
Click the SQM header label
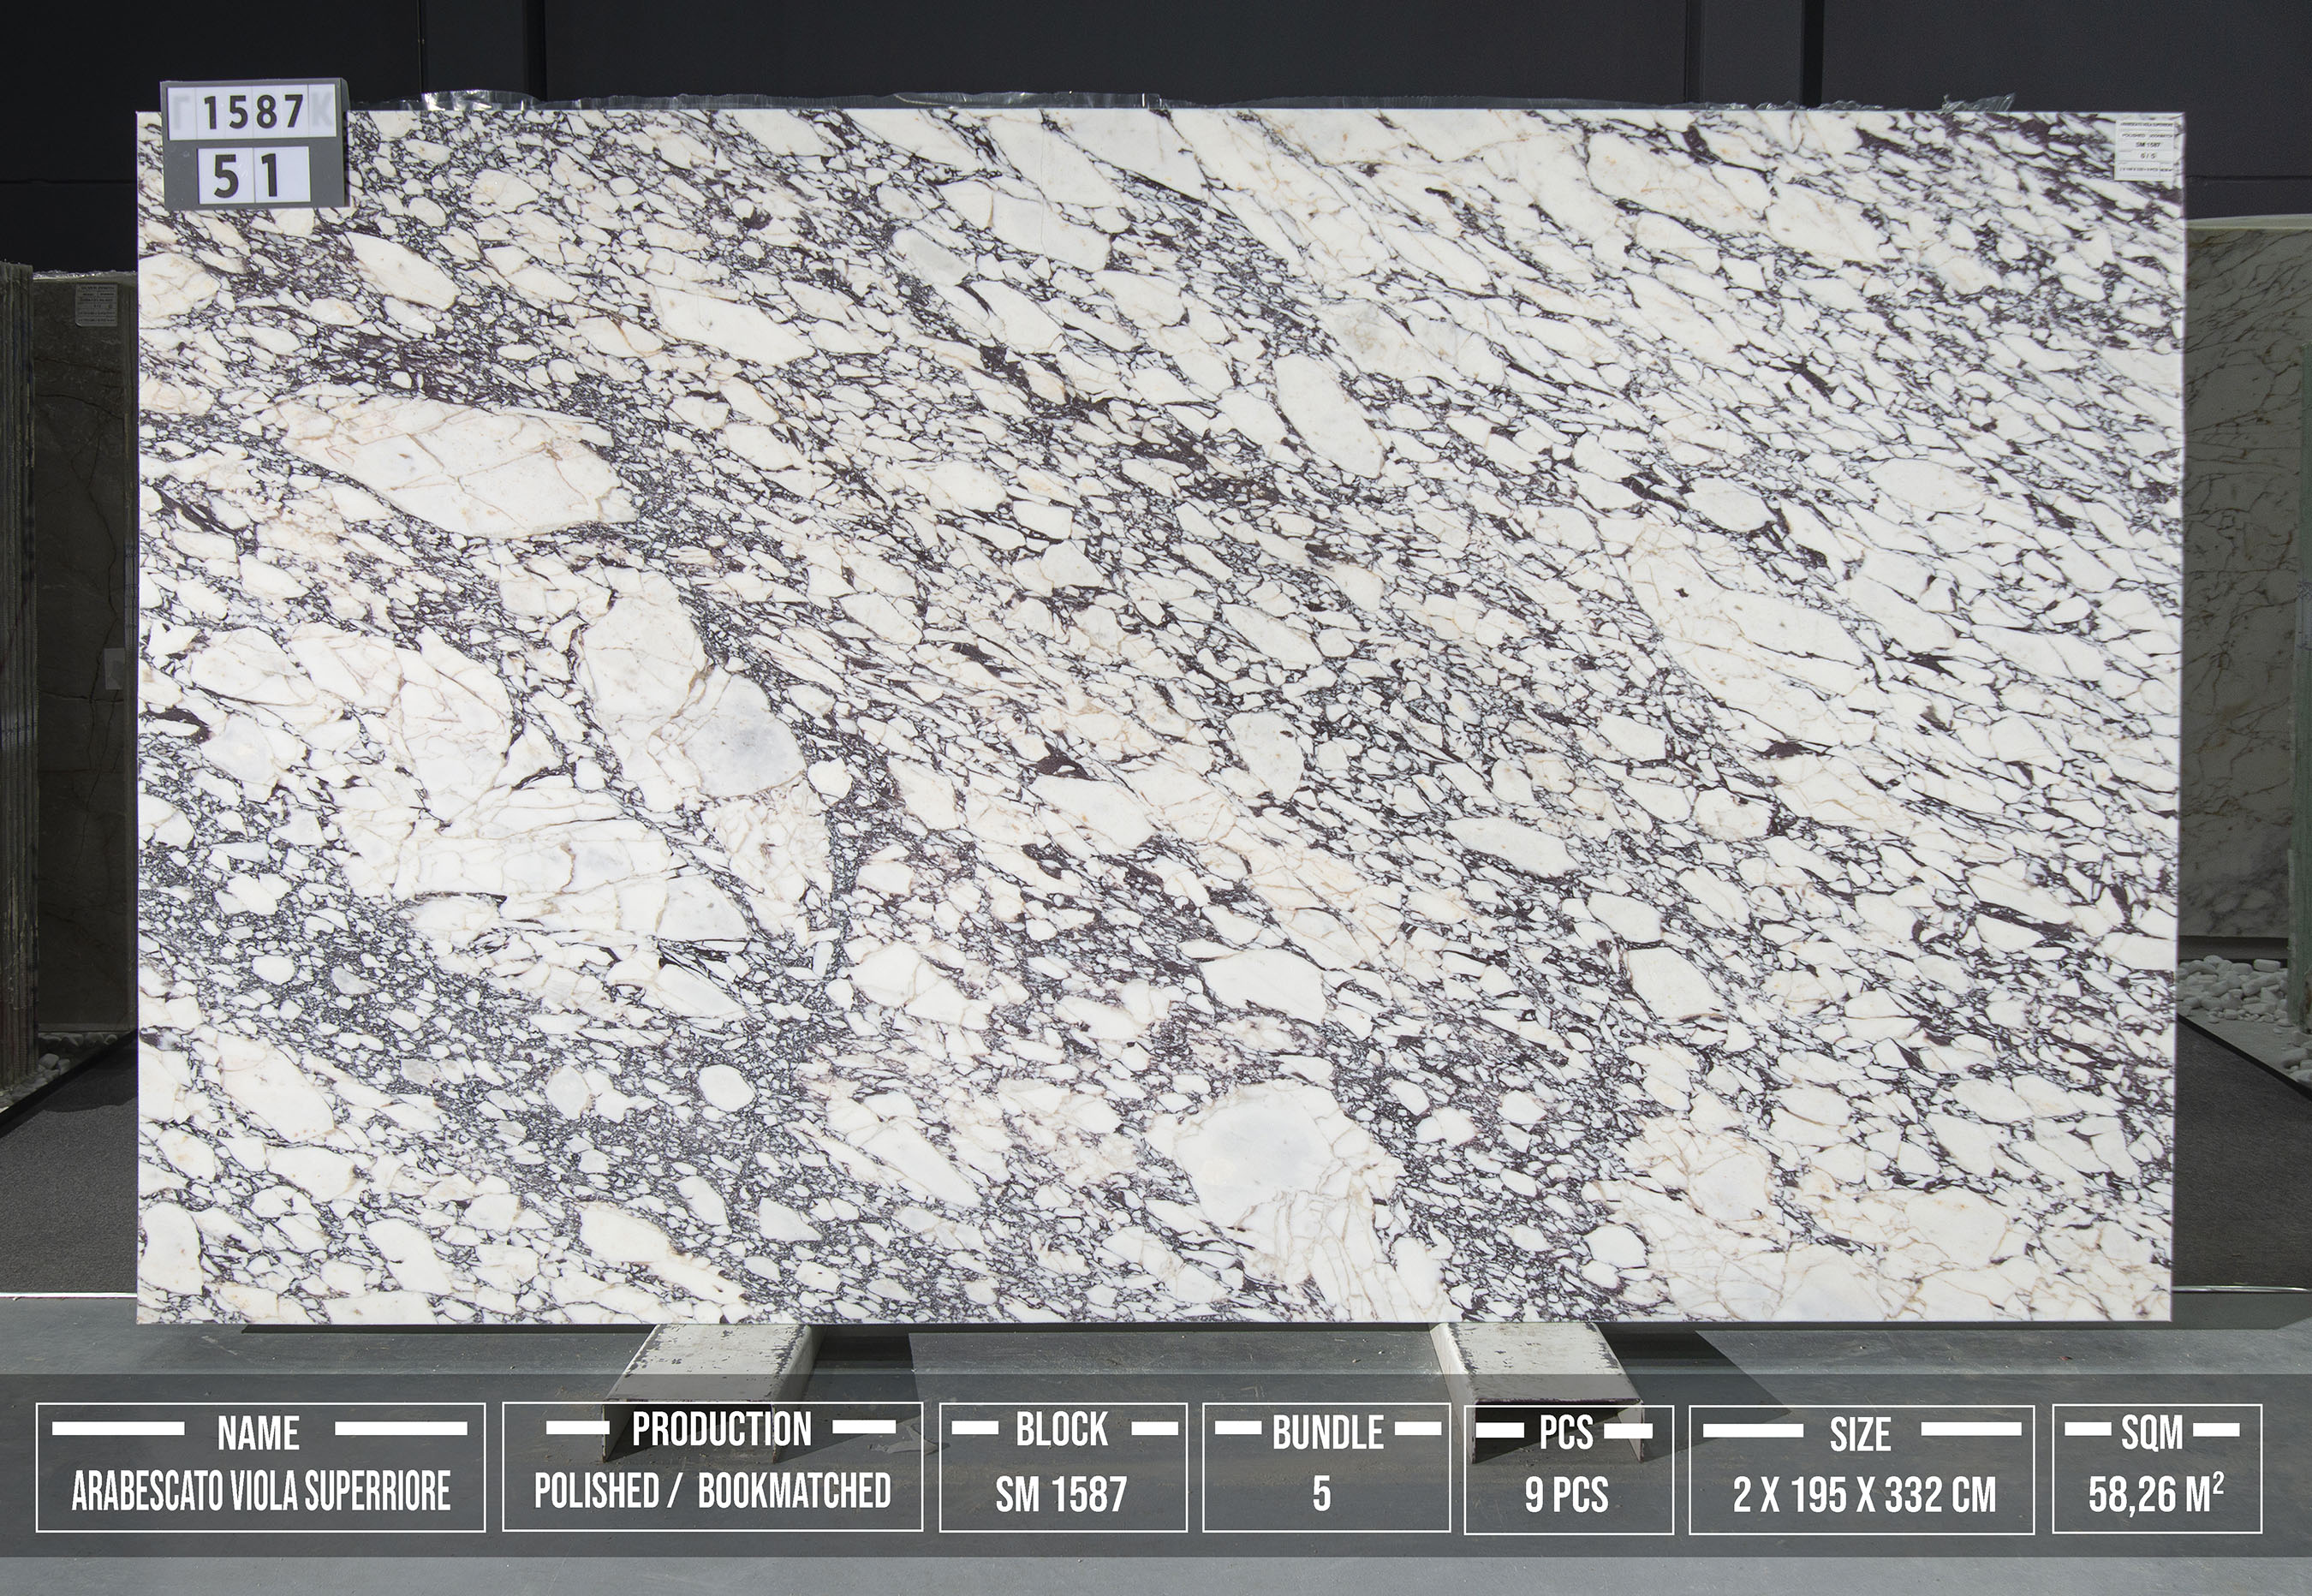click(x=2152, y=1433)
